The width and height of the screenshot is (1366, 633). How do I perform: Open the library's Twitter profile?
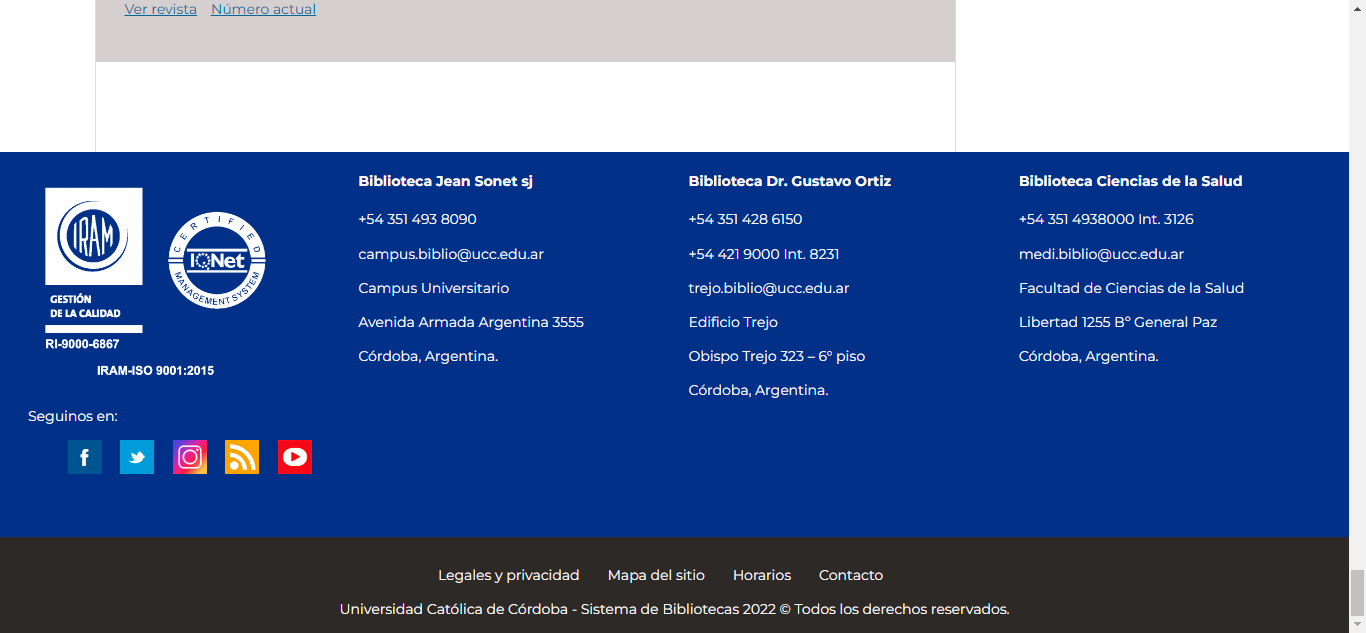pyautogui.click(x=137, y=457)
